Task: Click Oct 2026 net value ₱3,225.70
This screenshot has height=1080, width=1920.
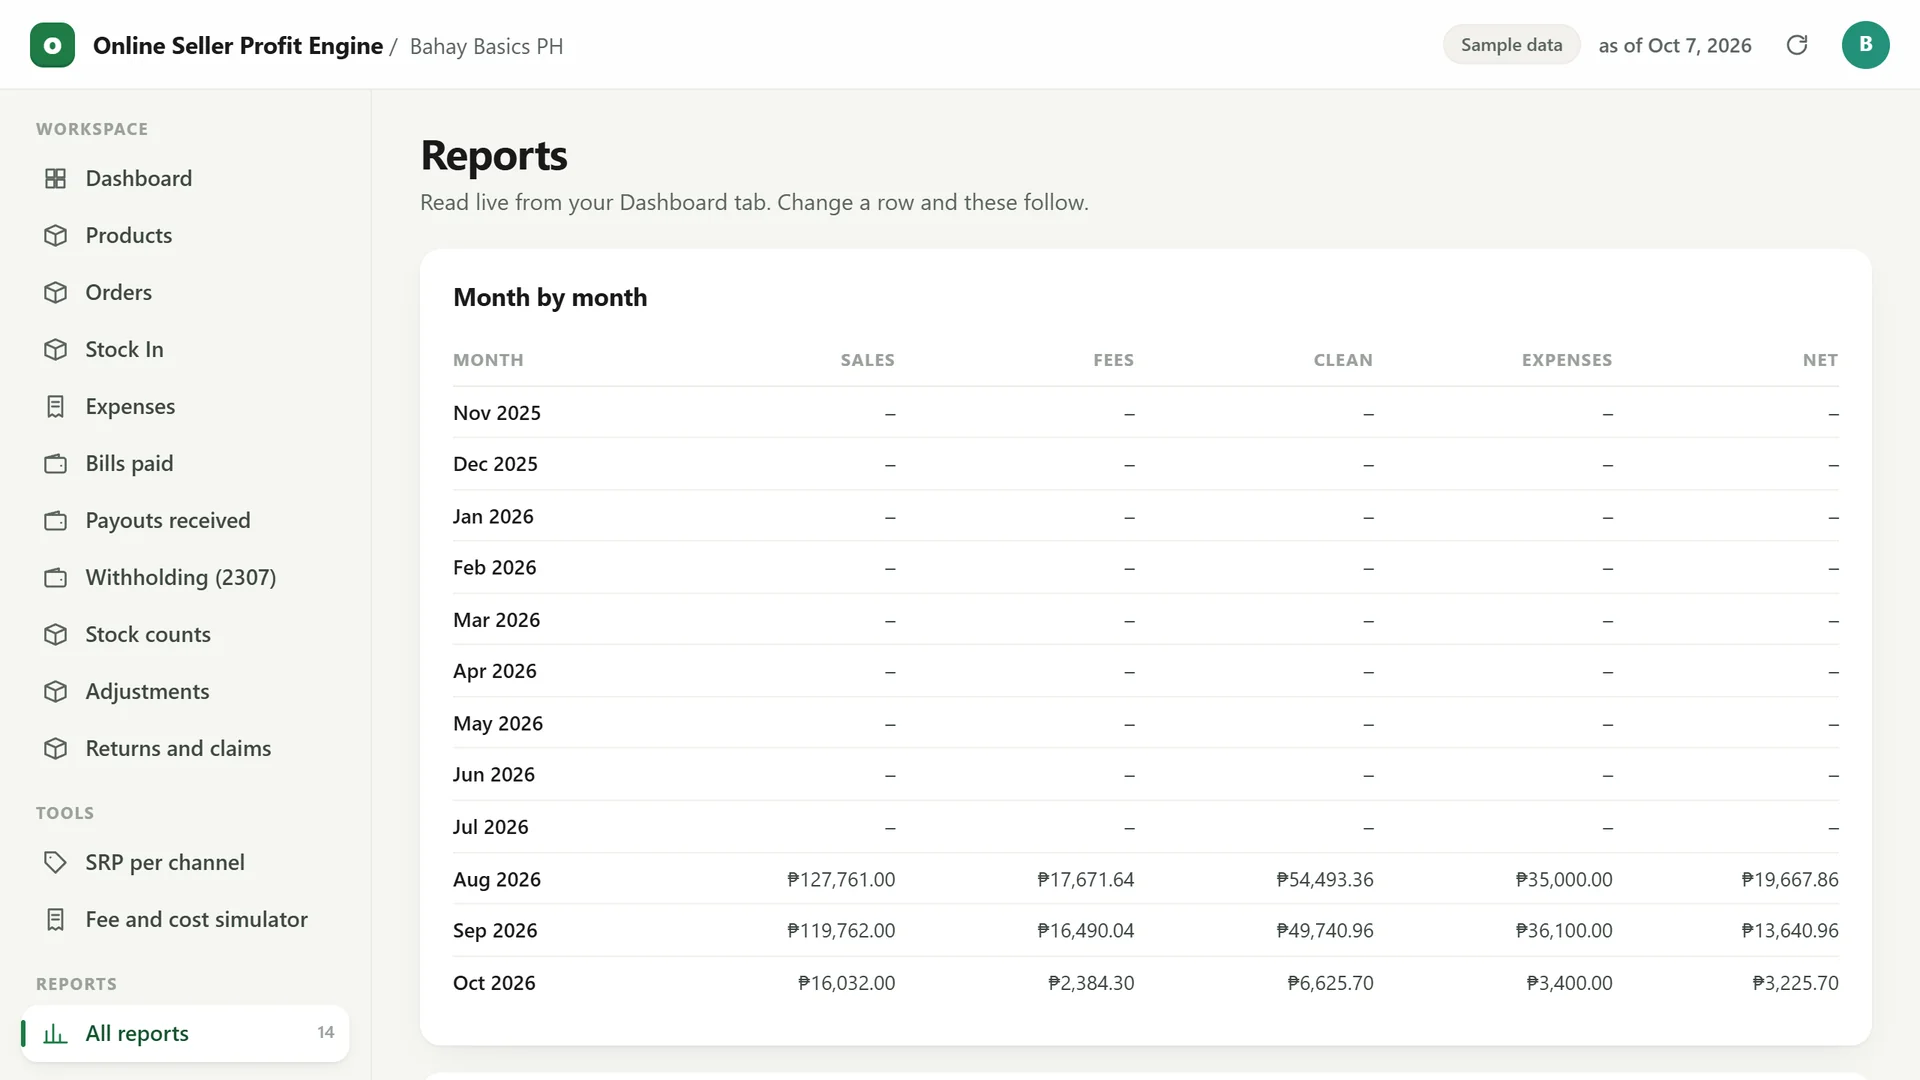Action: pyautogui.click(x=1795, y=983)
